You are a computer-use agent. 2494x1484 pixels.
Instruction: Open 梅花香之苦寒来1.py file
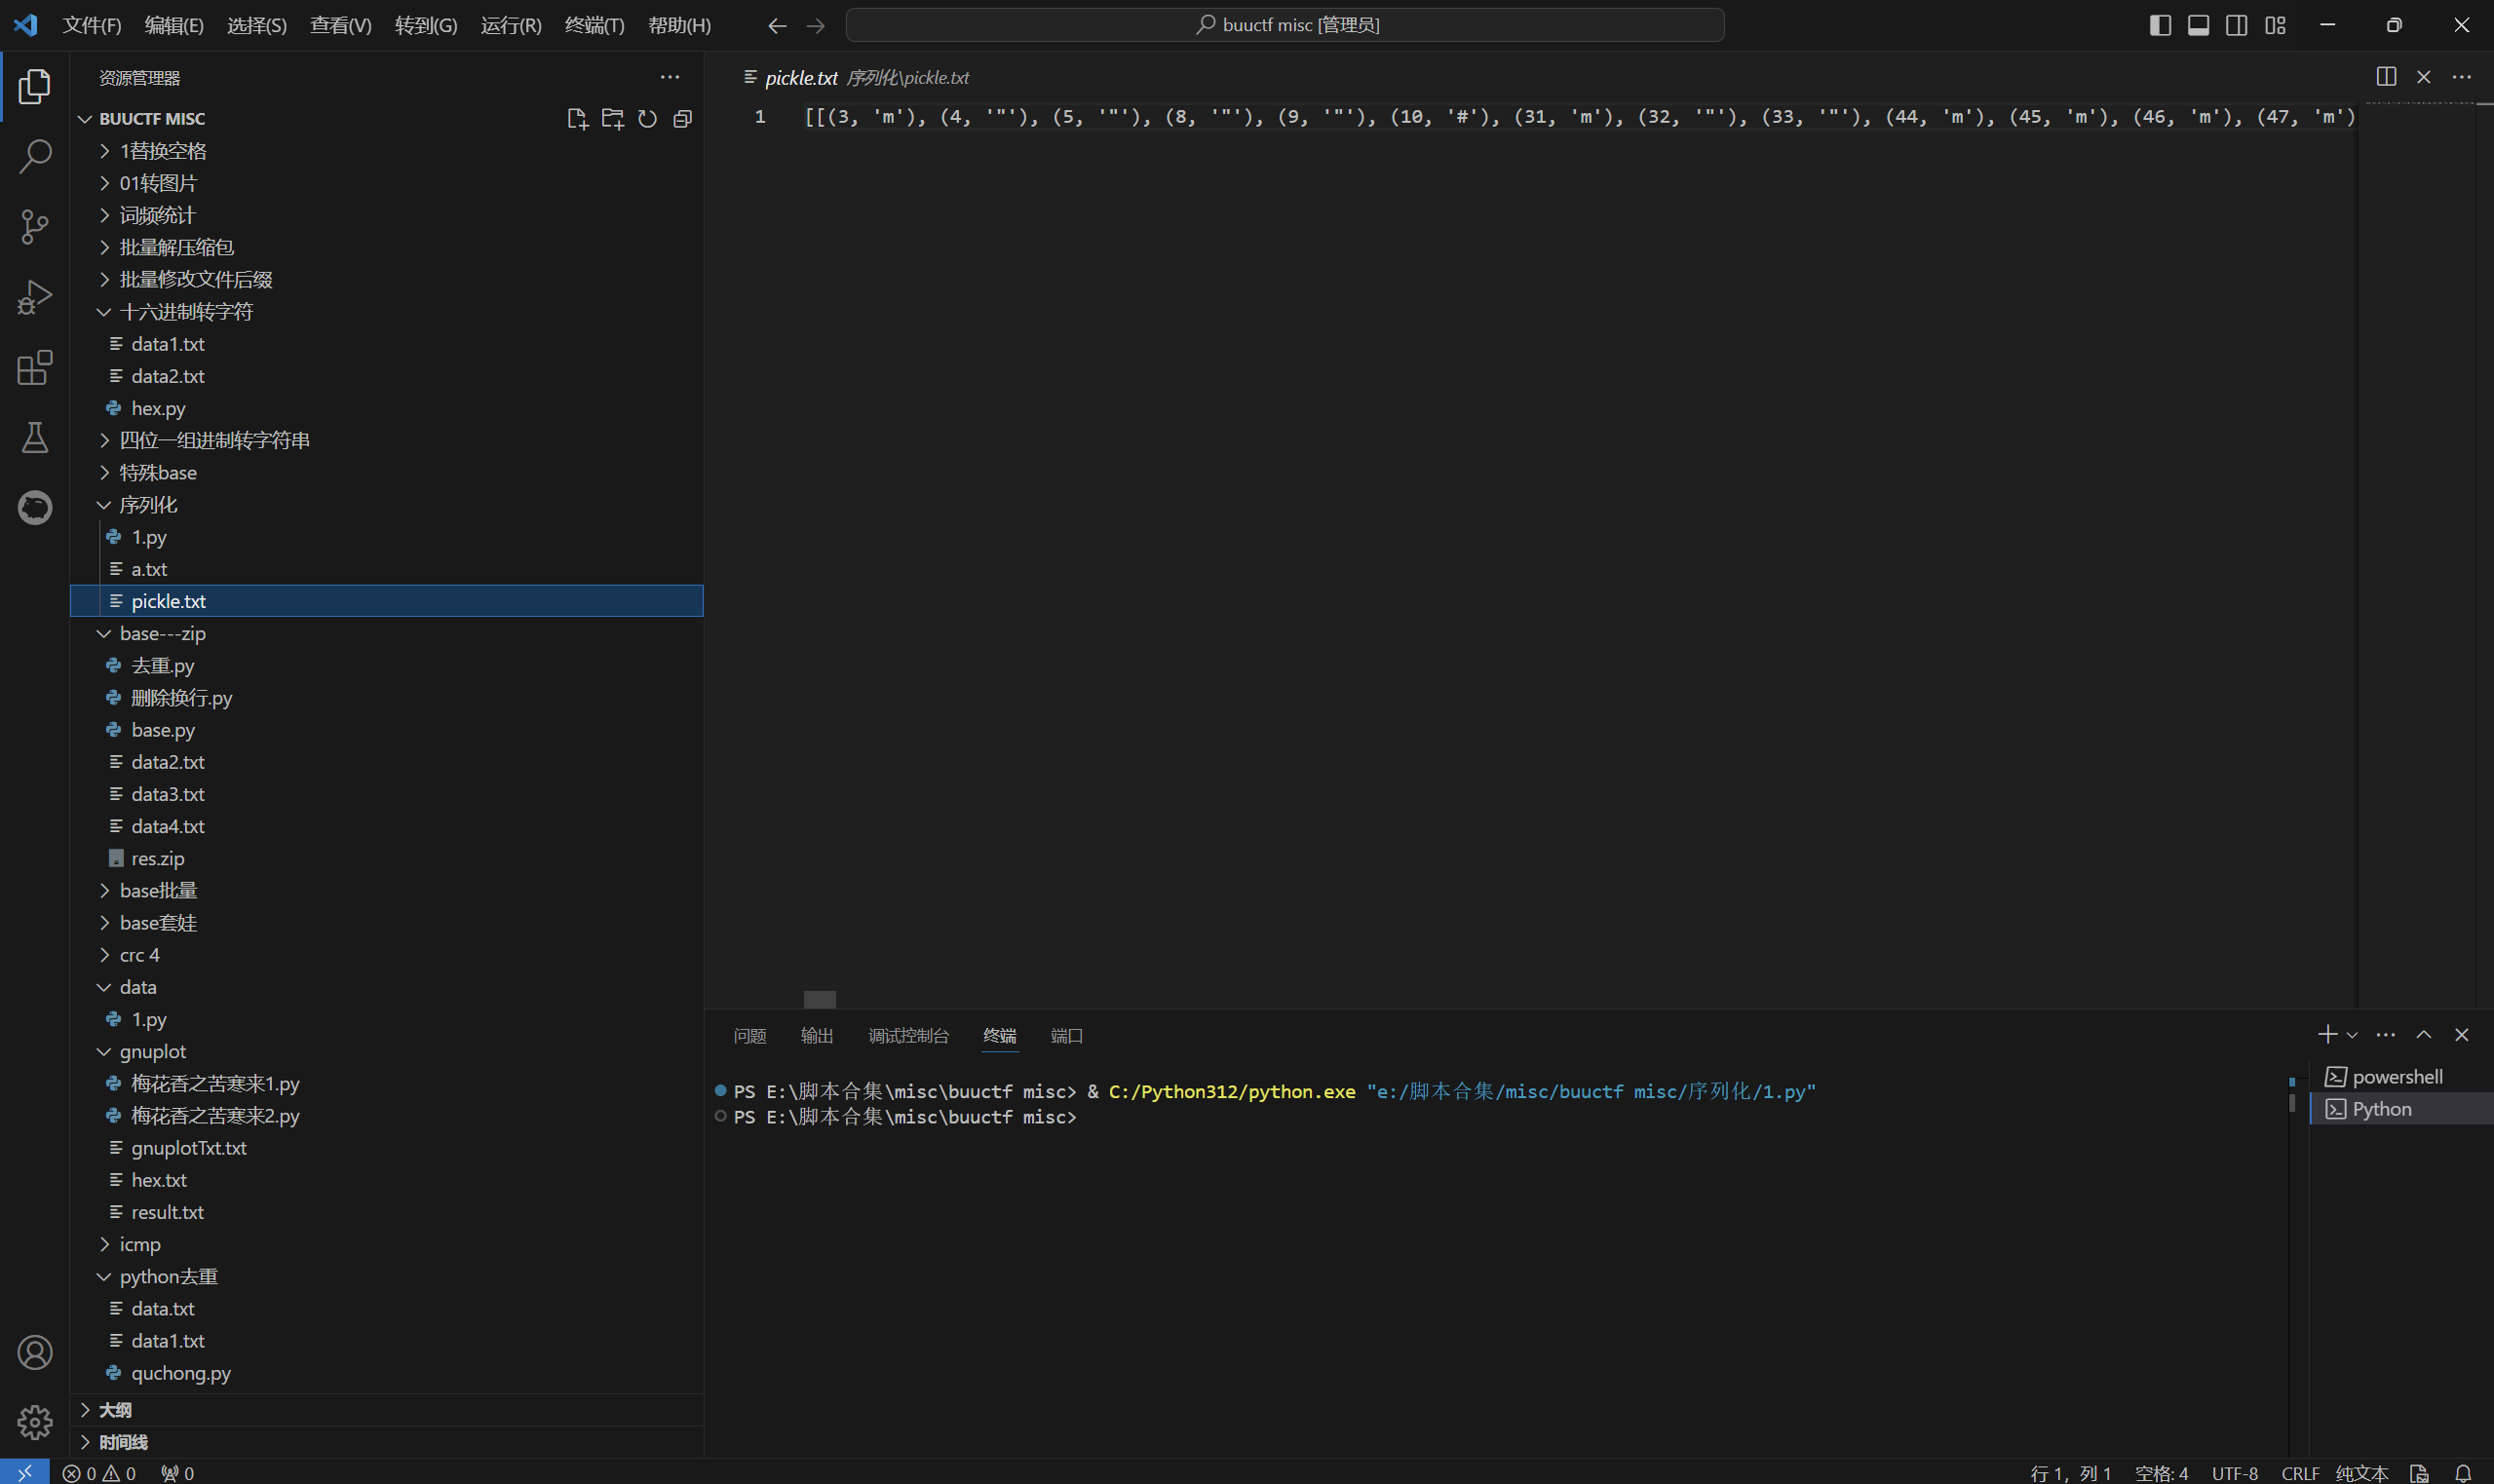(386, 1083)
